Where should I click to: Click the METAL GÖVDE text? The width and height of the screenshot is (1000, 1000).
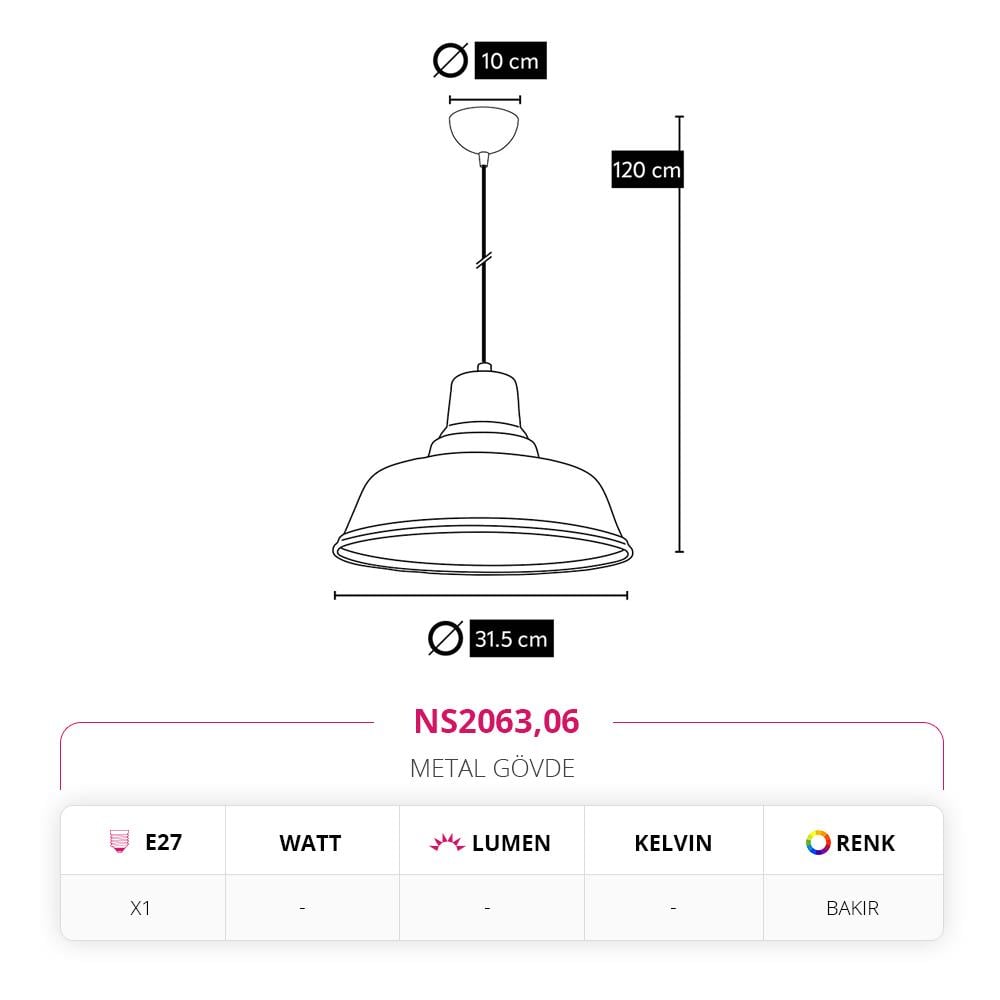point(492,768)
